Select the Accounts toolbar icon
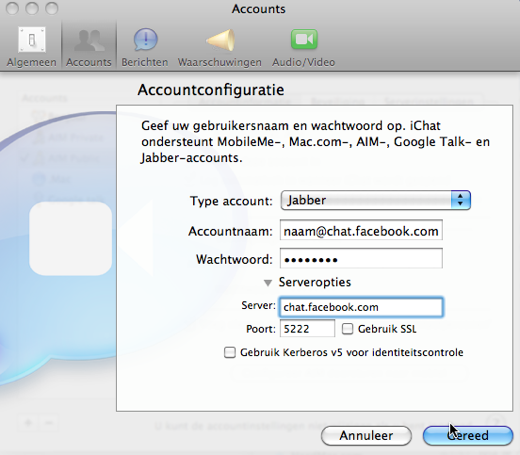The height and width of the screenshot is (455, 520). (x=89, y=47)
